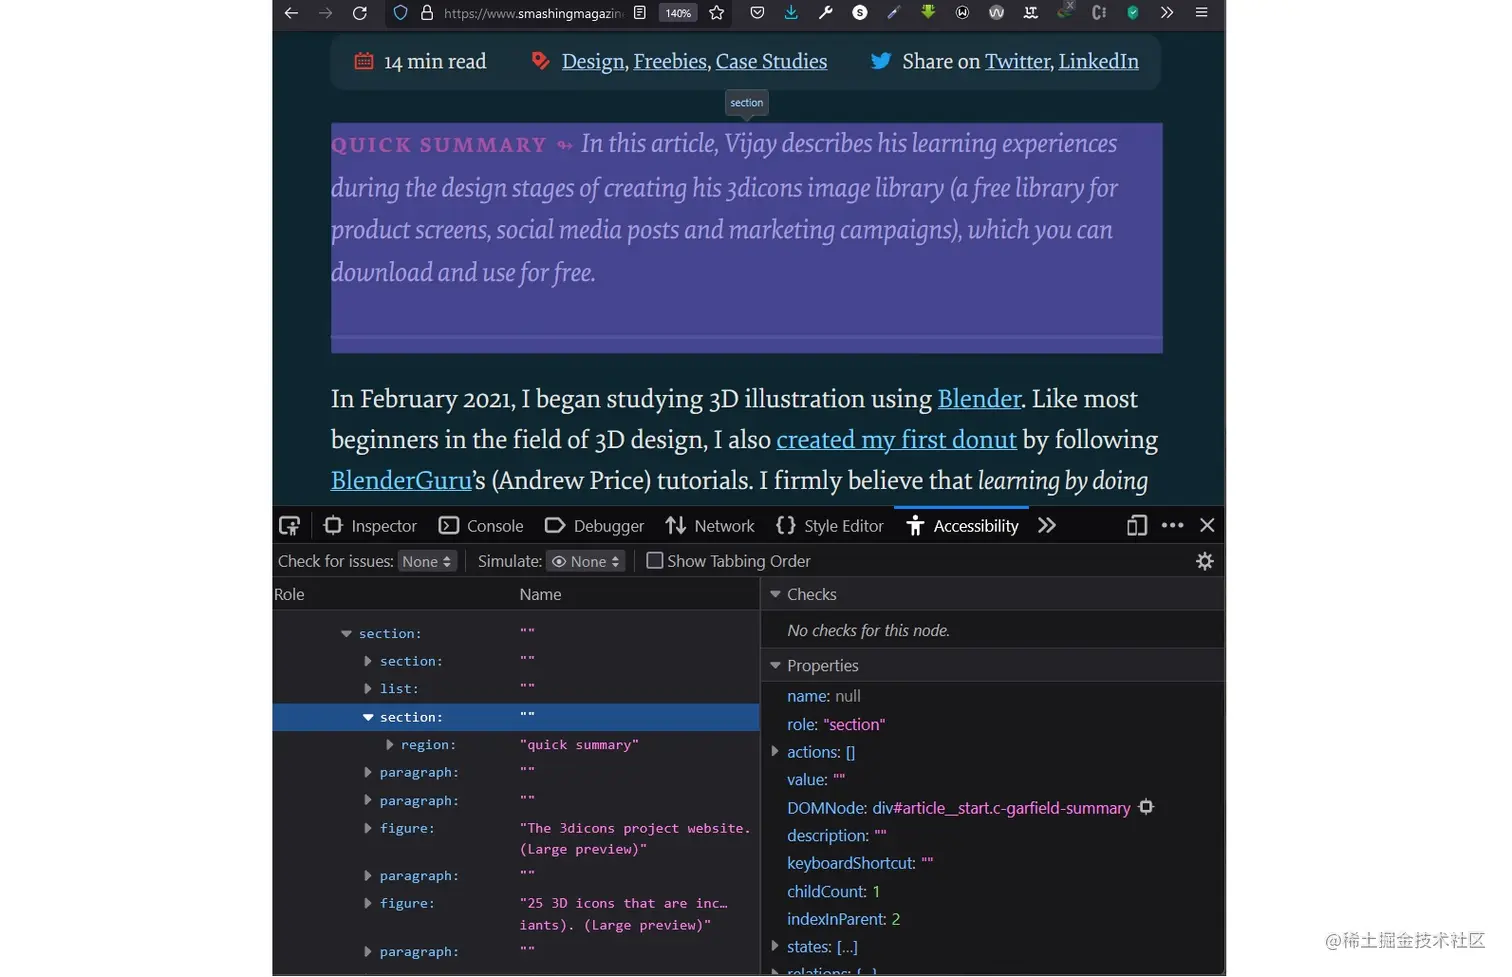This screenshot has height=977, width=1512.
Task: Click the round white S extension icon
Action: (x=860, y=13)
